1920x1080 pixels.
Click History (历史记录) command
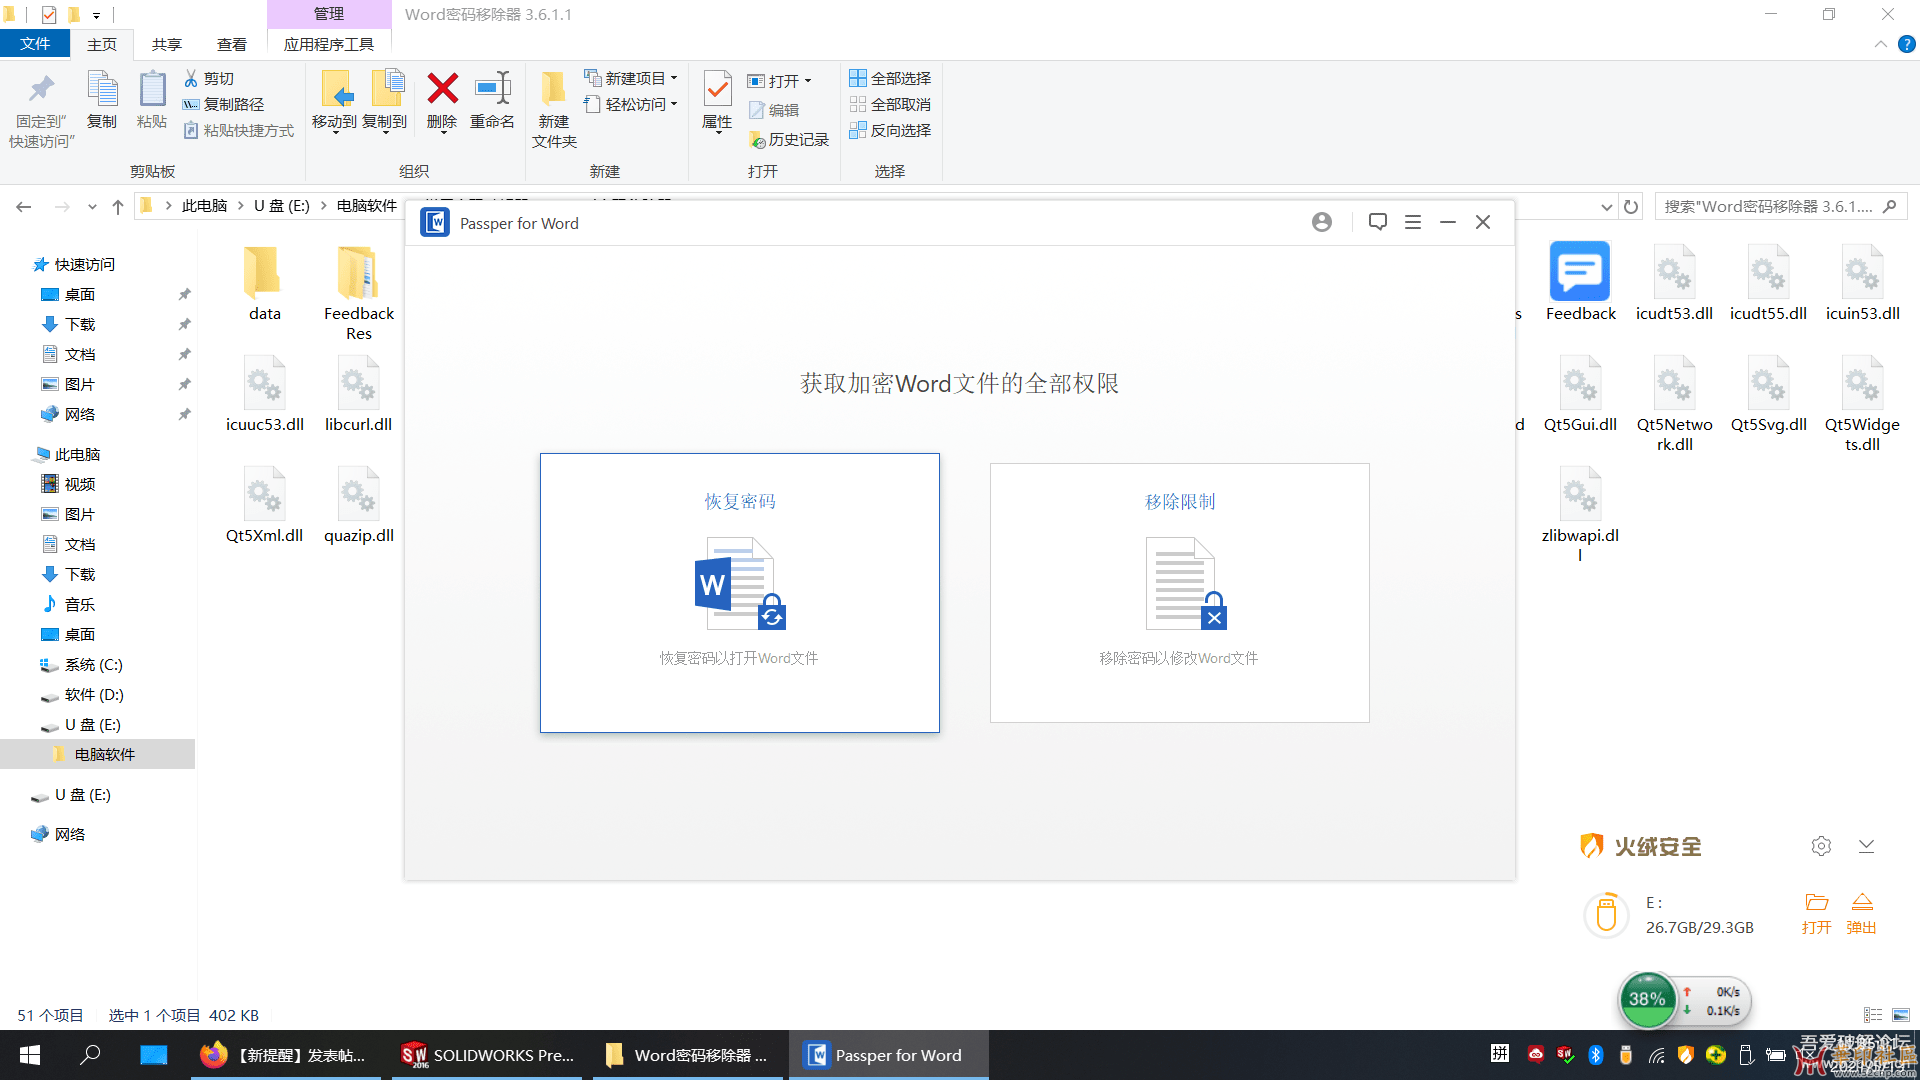(x=788, y=139)
